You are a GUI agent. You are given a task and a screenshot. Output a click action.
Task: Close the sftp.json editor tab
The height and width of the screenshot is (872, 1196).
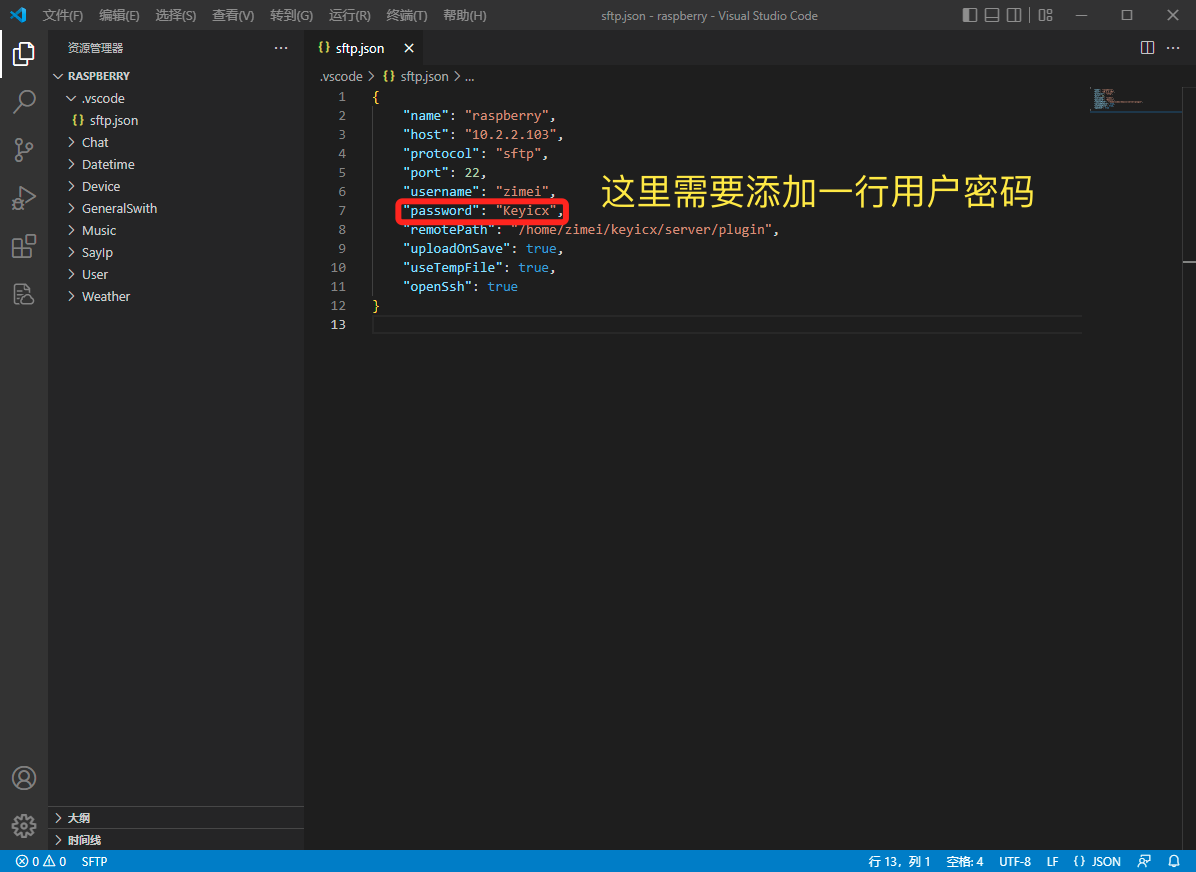tap(409, 48)
